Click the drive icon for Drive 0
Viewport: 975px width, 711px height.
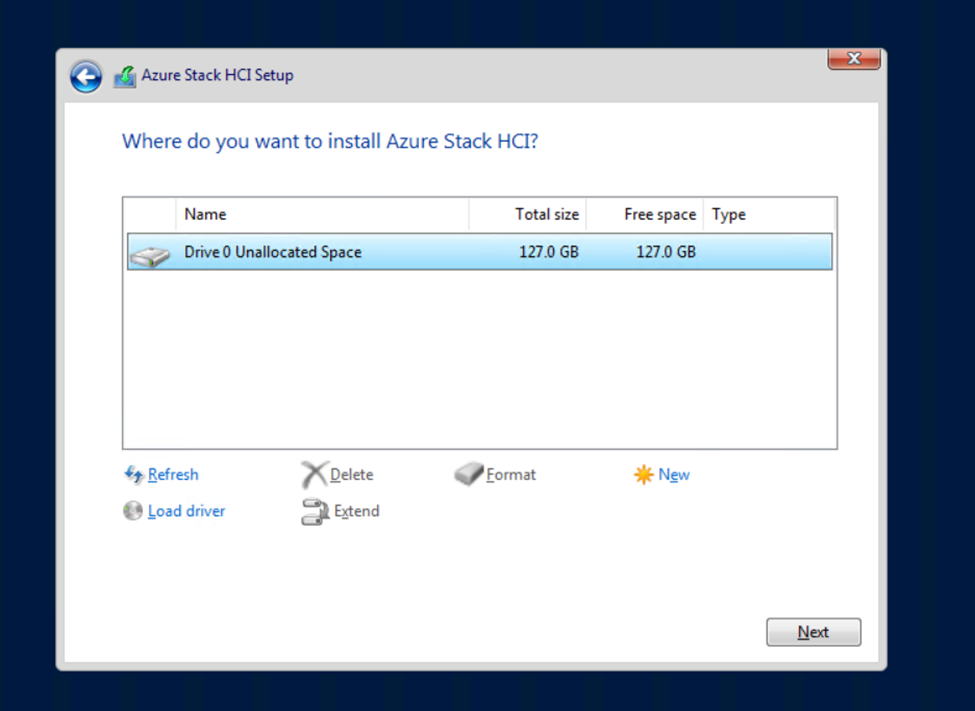pos(150,256)
